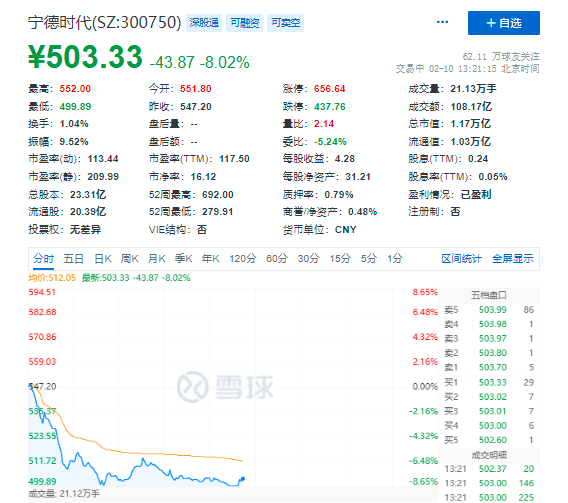
Task: Click the 深股通 tag
Action: [204, 23]
